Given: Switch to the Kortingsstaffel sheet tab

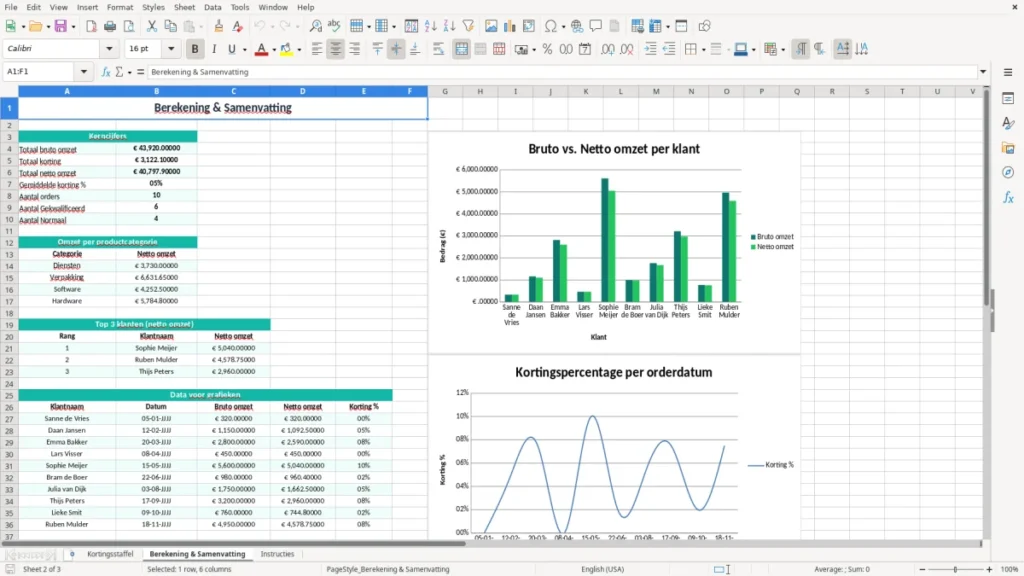Looking at the screenshot, I should (110, 554).
